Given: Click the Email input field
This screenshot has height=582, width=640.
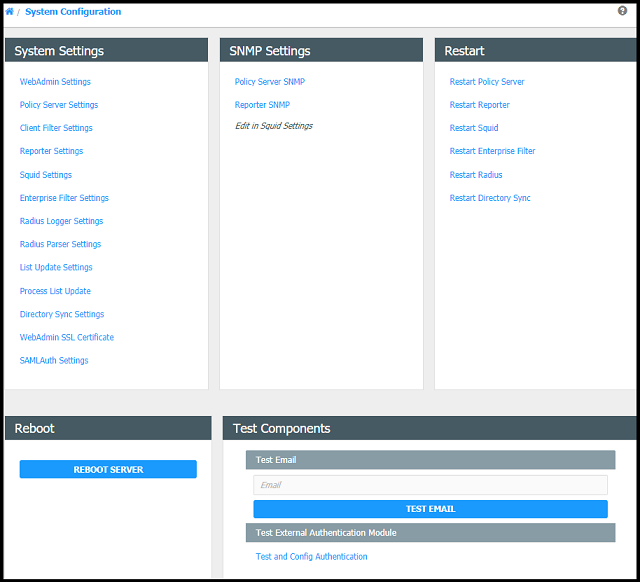Looking at the screenshot, I should pyautogui.click(x=430, y=485).
